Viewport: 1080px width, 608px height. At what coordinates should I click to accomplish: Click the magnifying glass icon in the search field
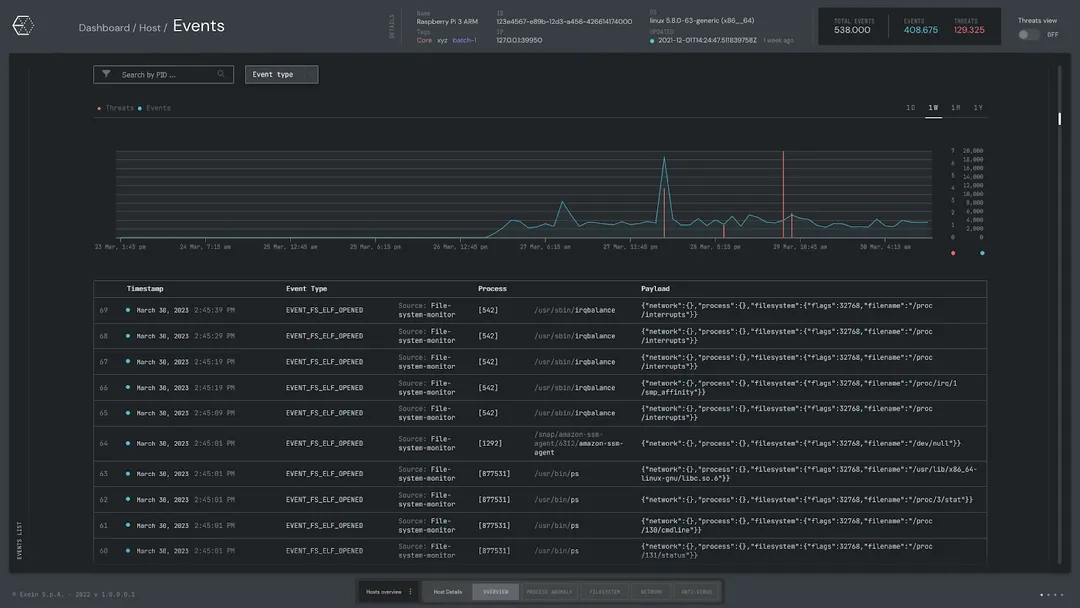(x=221, y=73)
